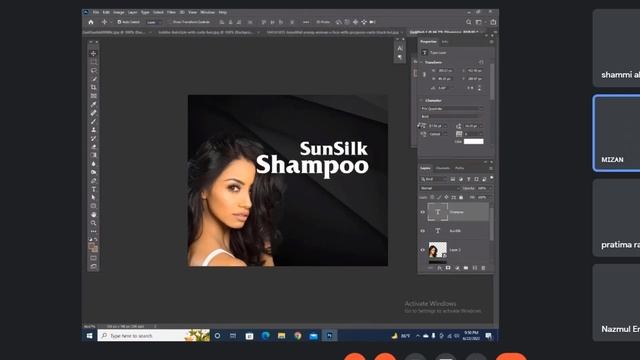Select the Horizontal Type tool
The height and width of the screenshot is (360, 640).
[93, 189]
